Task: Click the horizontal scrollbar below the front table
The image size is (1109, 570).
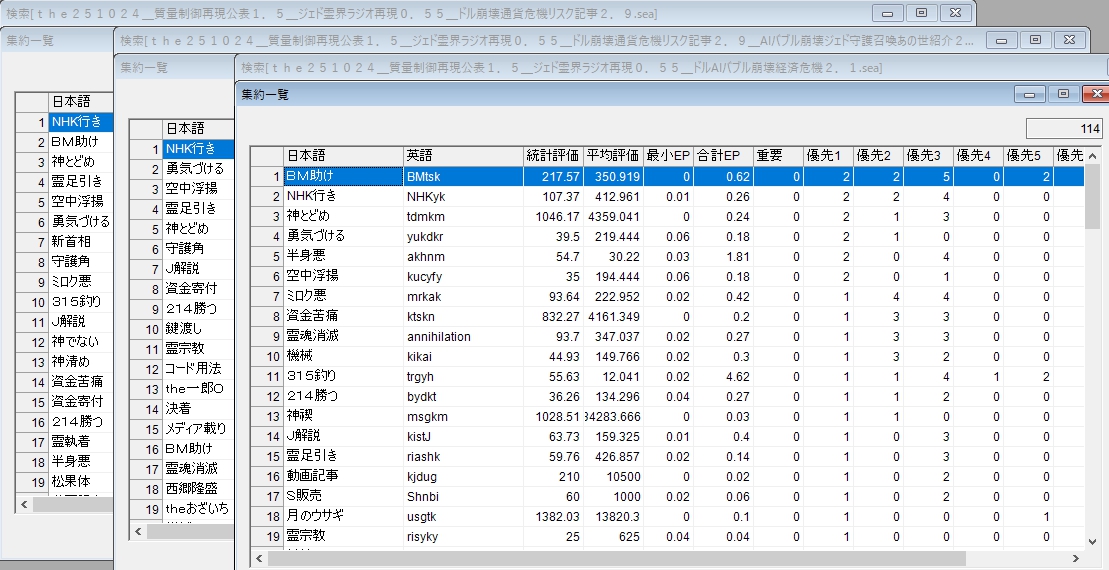Action: click(x=600, y=559)
